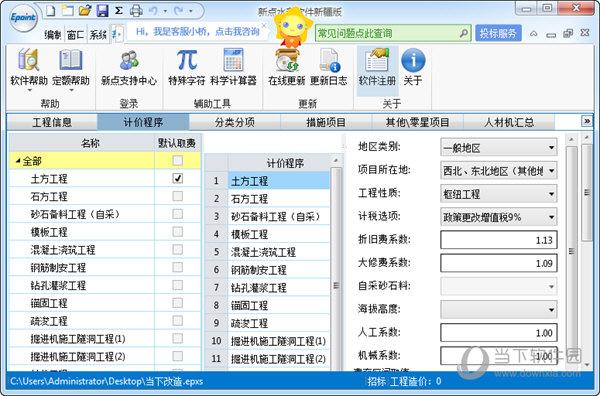Click the 大修费系数 input field
The height and width of the screenshot is (396, 600).
(x=499, y=263)
